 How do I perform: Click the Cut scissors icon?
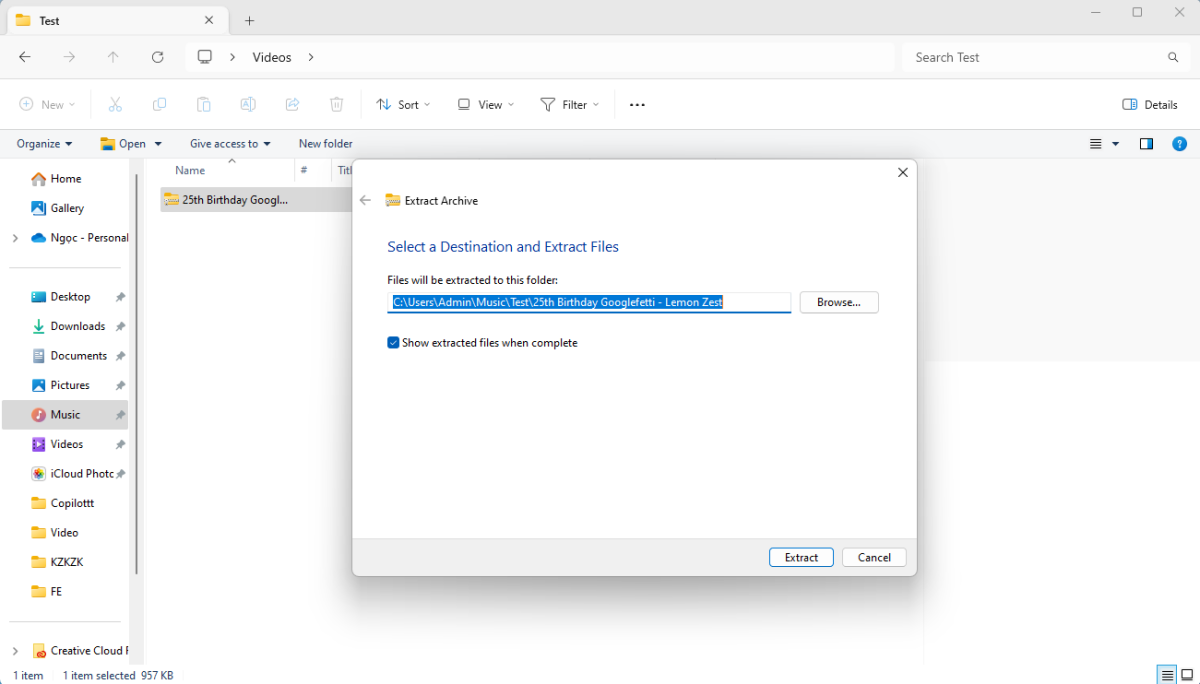[115, 104]
